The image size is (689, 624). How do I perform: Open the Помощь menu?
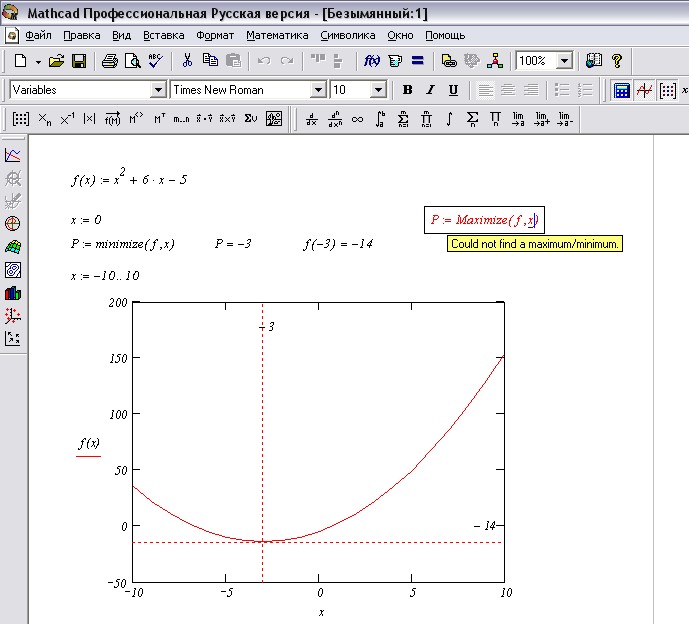pos(445,36)
